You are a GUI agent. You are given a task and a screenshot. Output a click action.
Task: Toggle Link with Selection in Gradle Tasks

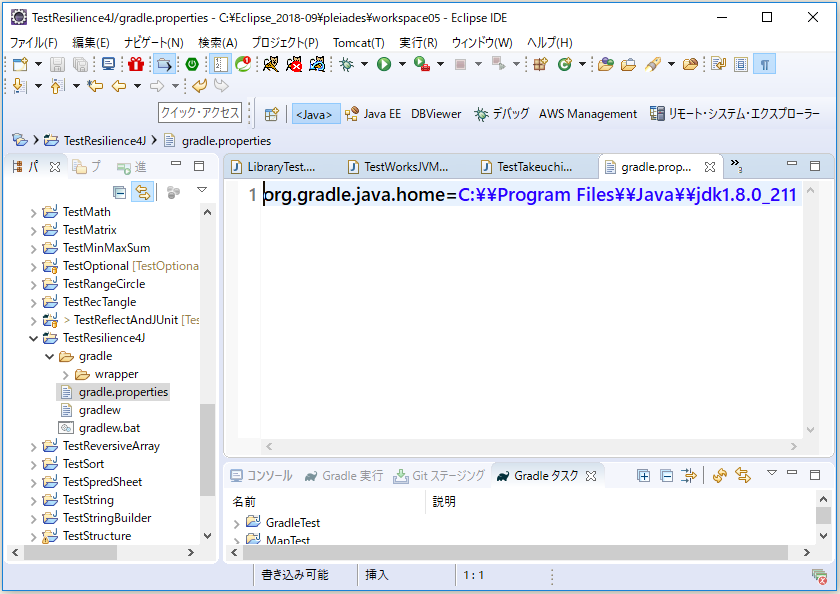(x=743, y=475)
